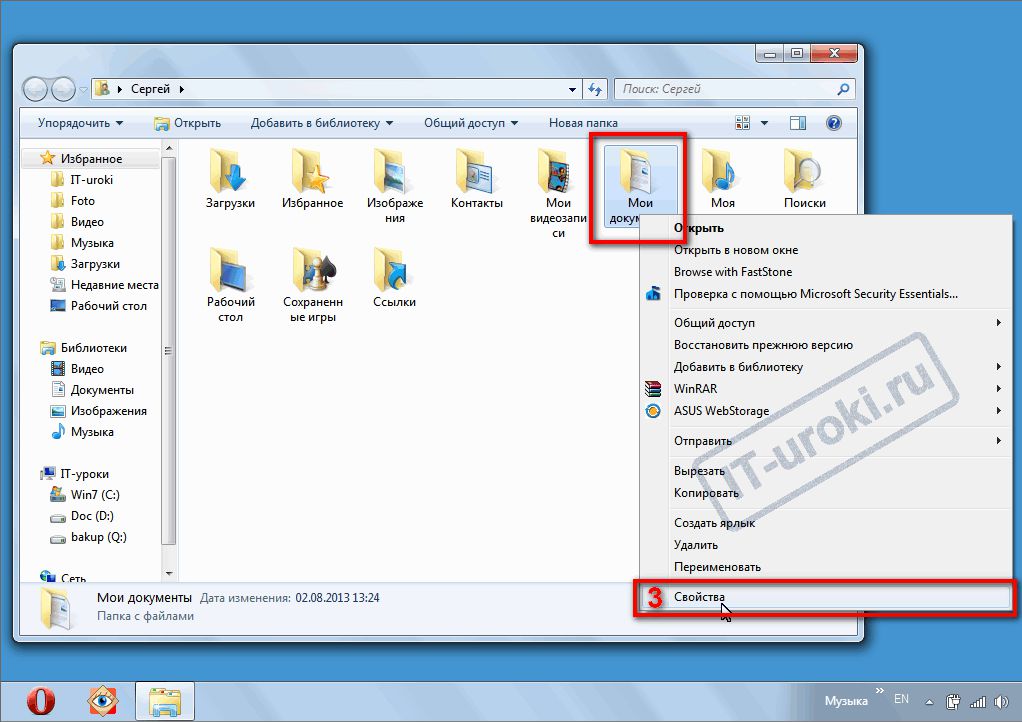
Task: Expand the Музыка toolbar chevron in taskbar
Action: tap(880, 691)
